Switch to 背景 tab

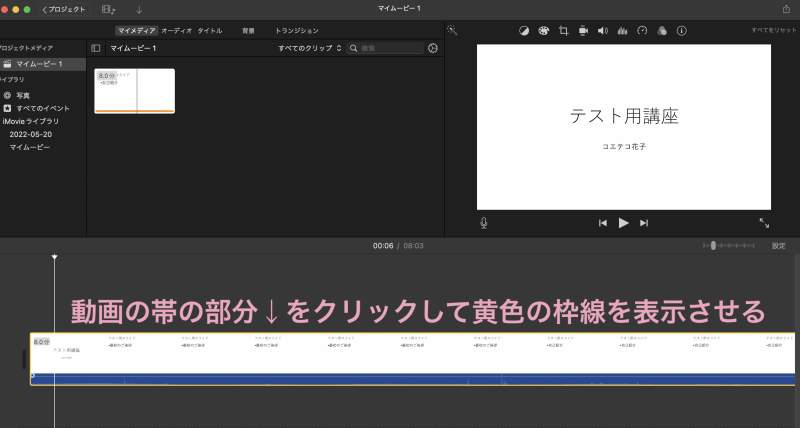[x=248, y=31]
